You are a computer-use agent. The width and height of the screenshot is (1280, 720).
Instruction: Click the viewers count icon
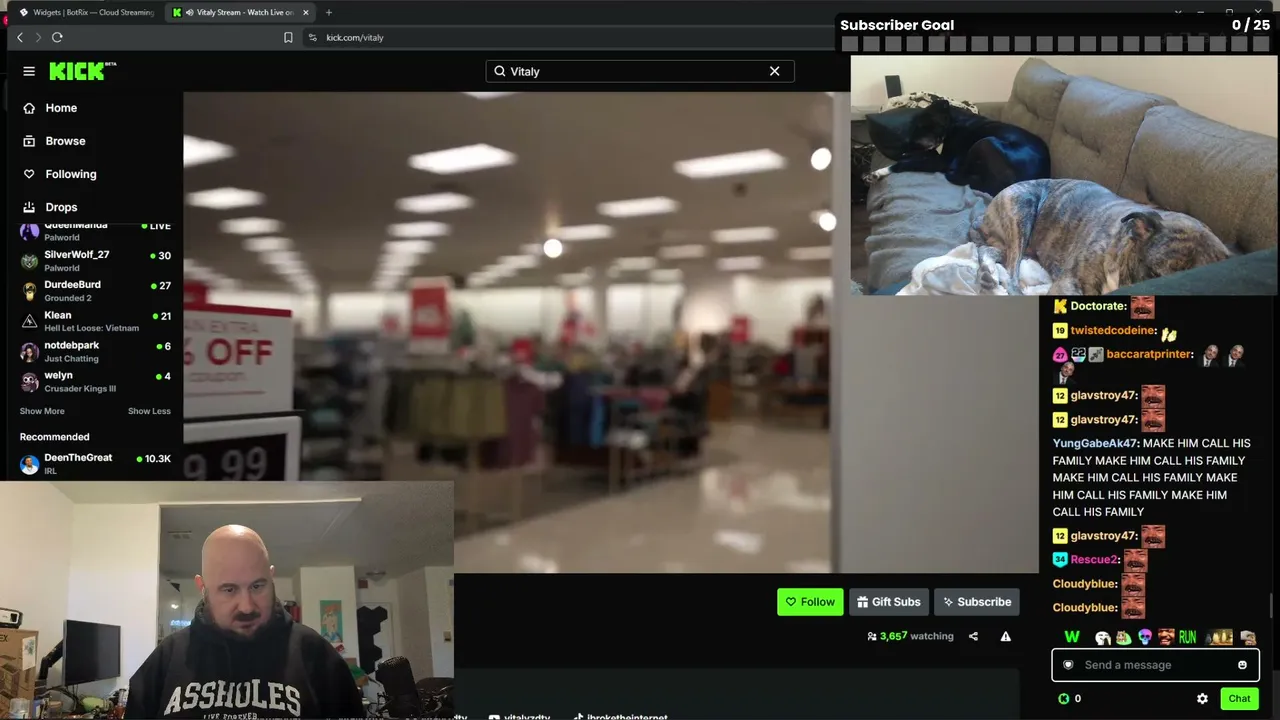(872, 636)
